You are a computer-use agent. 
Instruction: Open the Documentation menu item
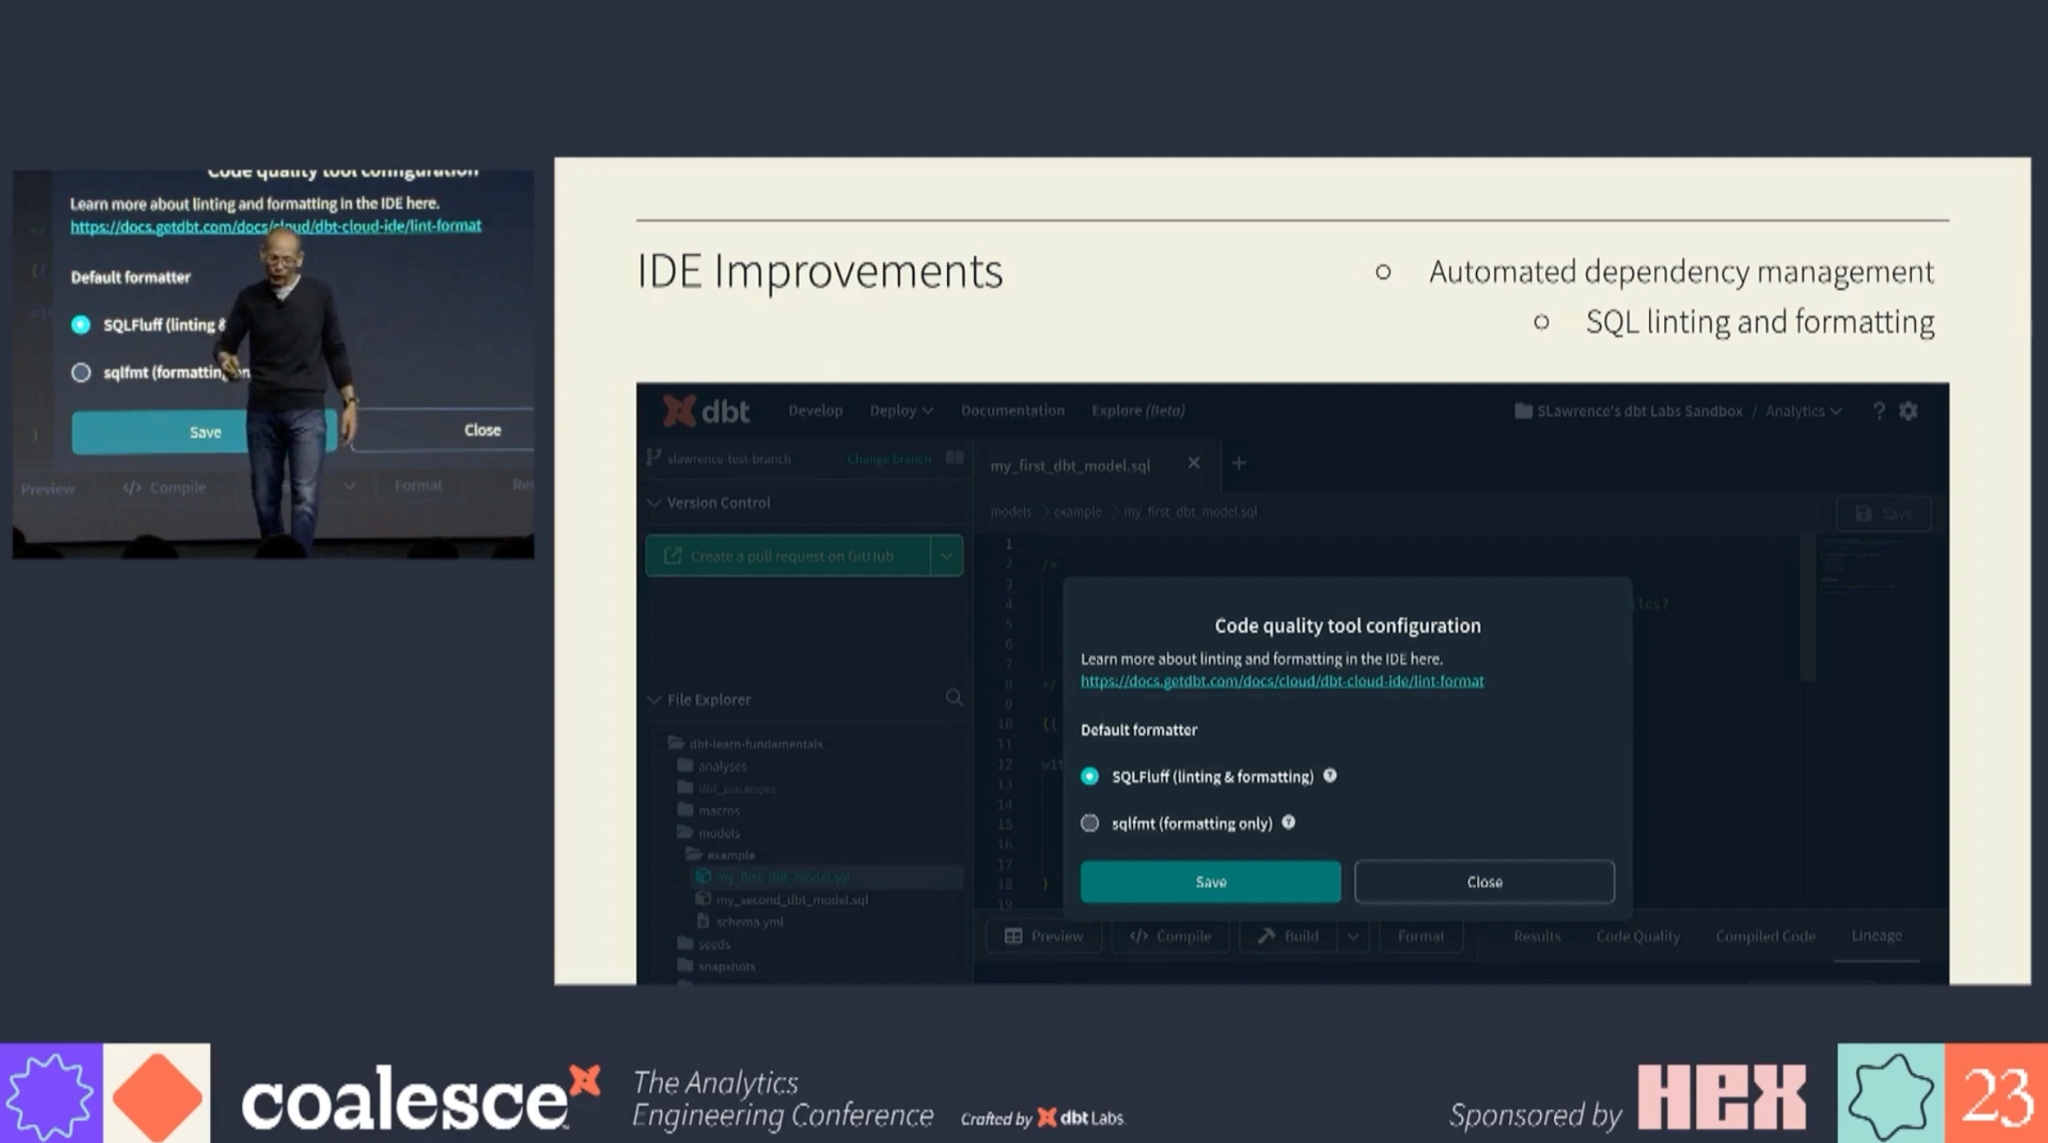point(1012,410)
